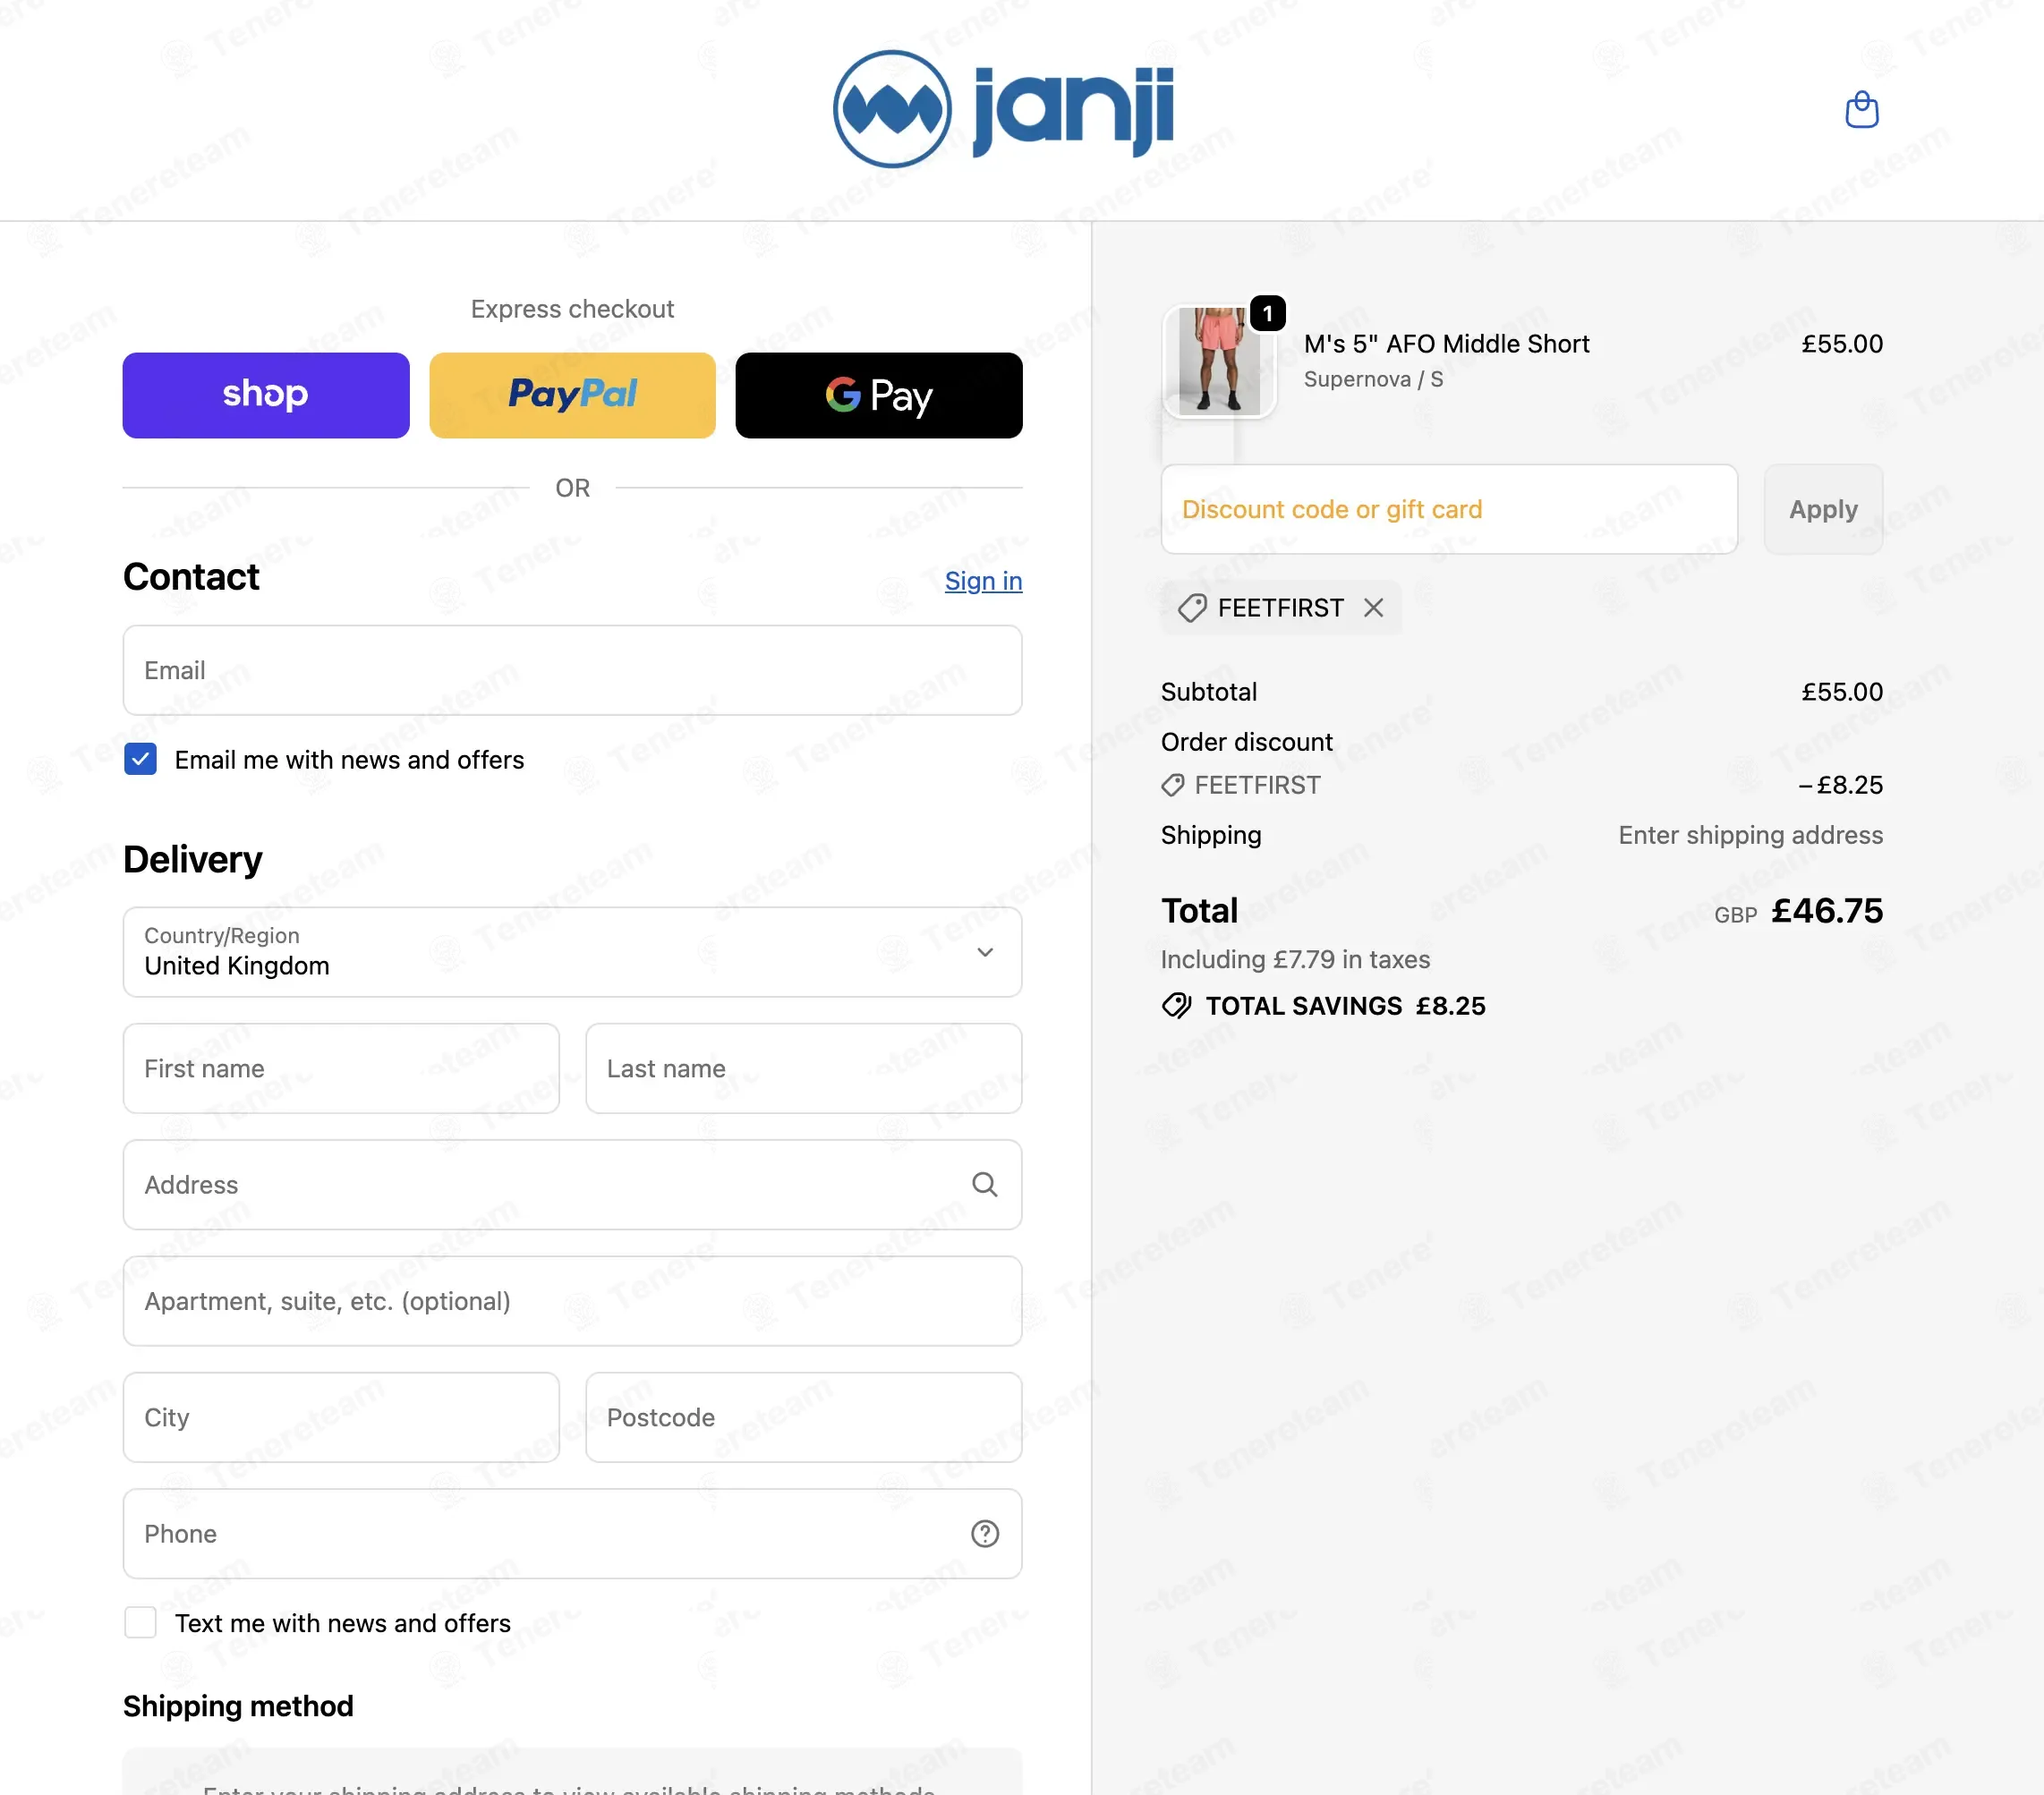Click the Janji logo

point(1003,109)
